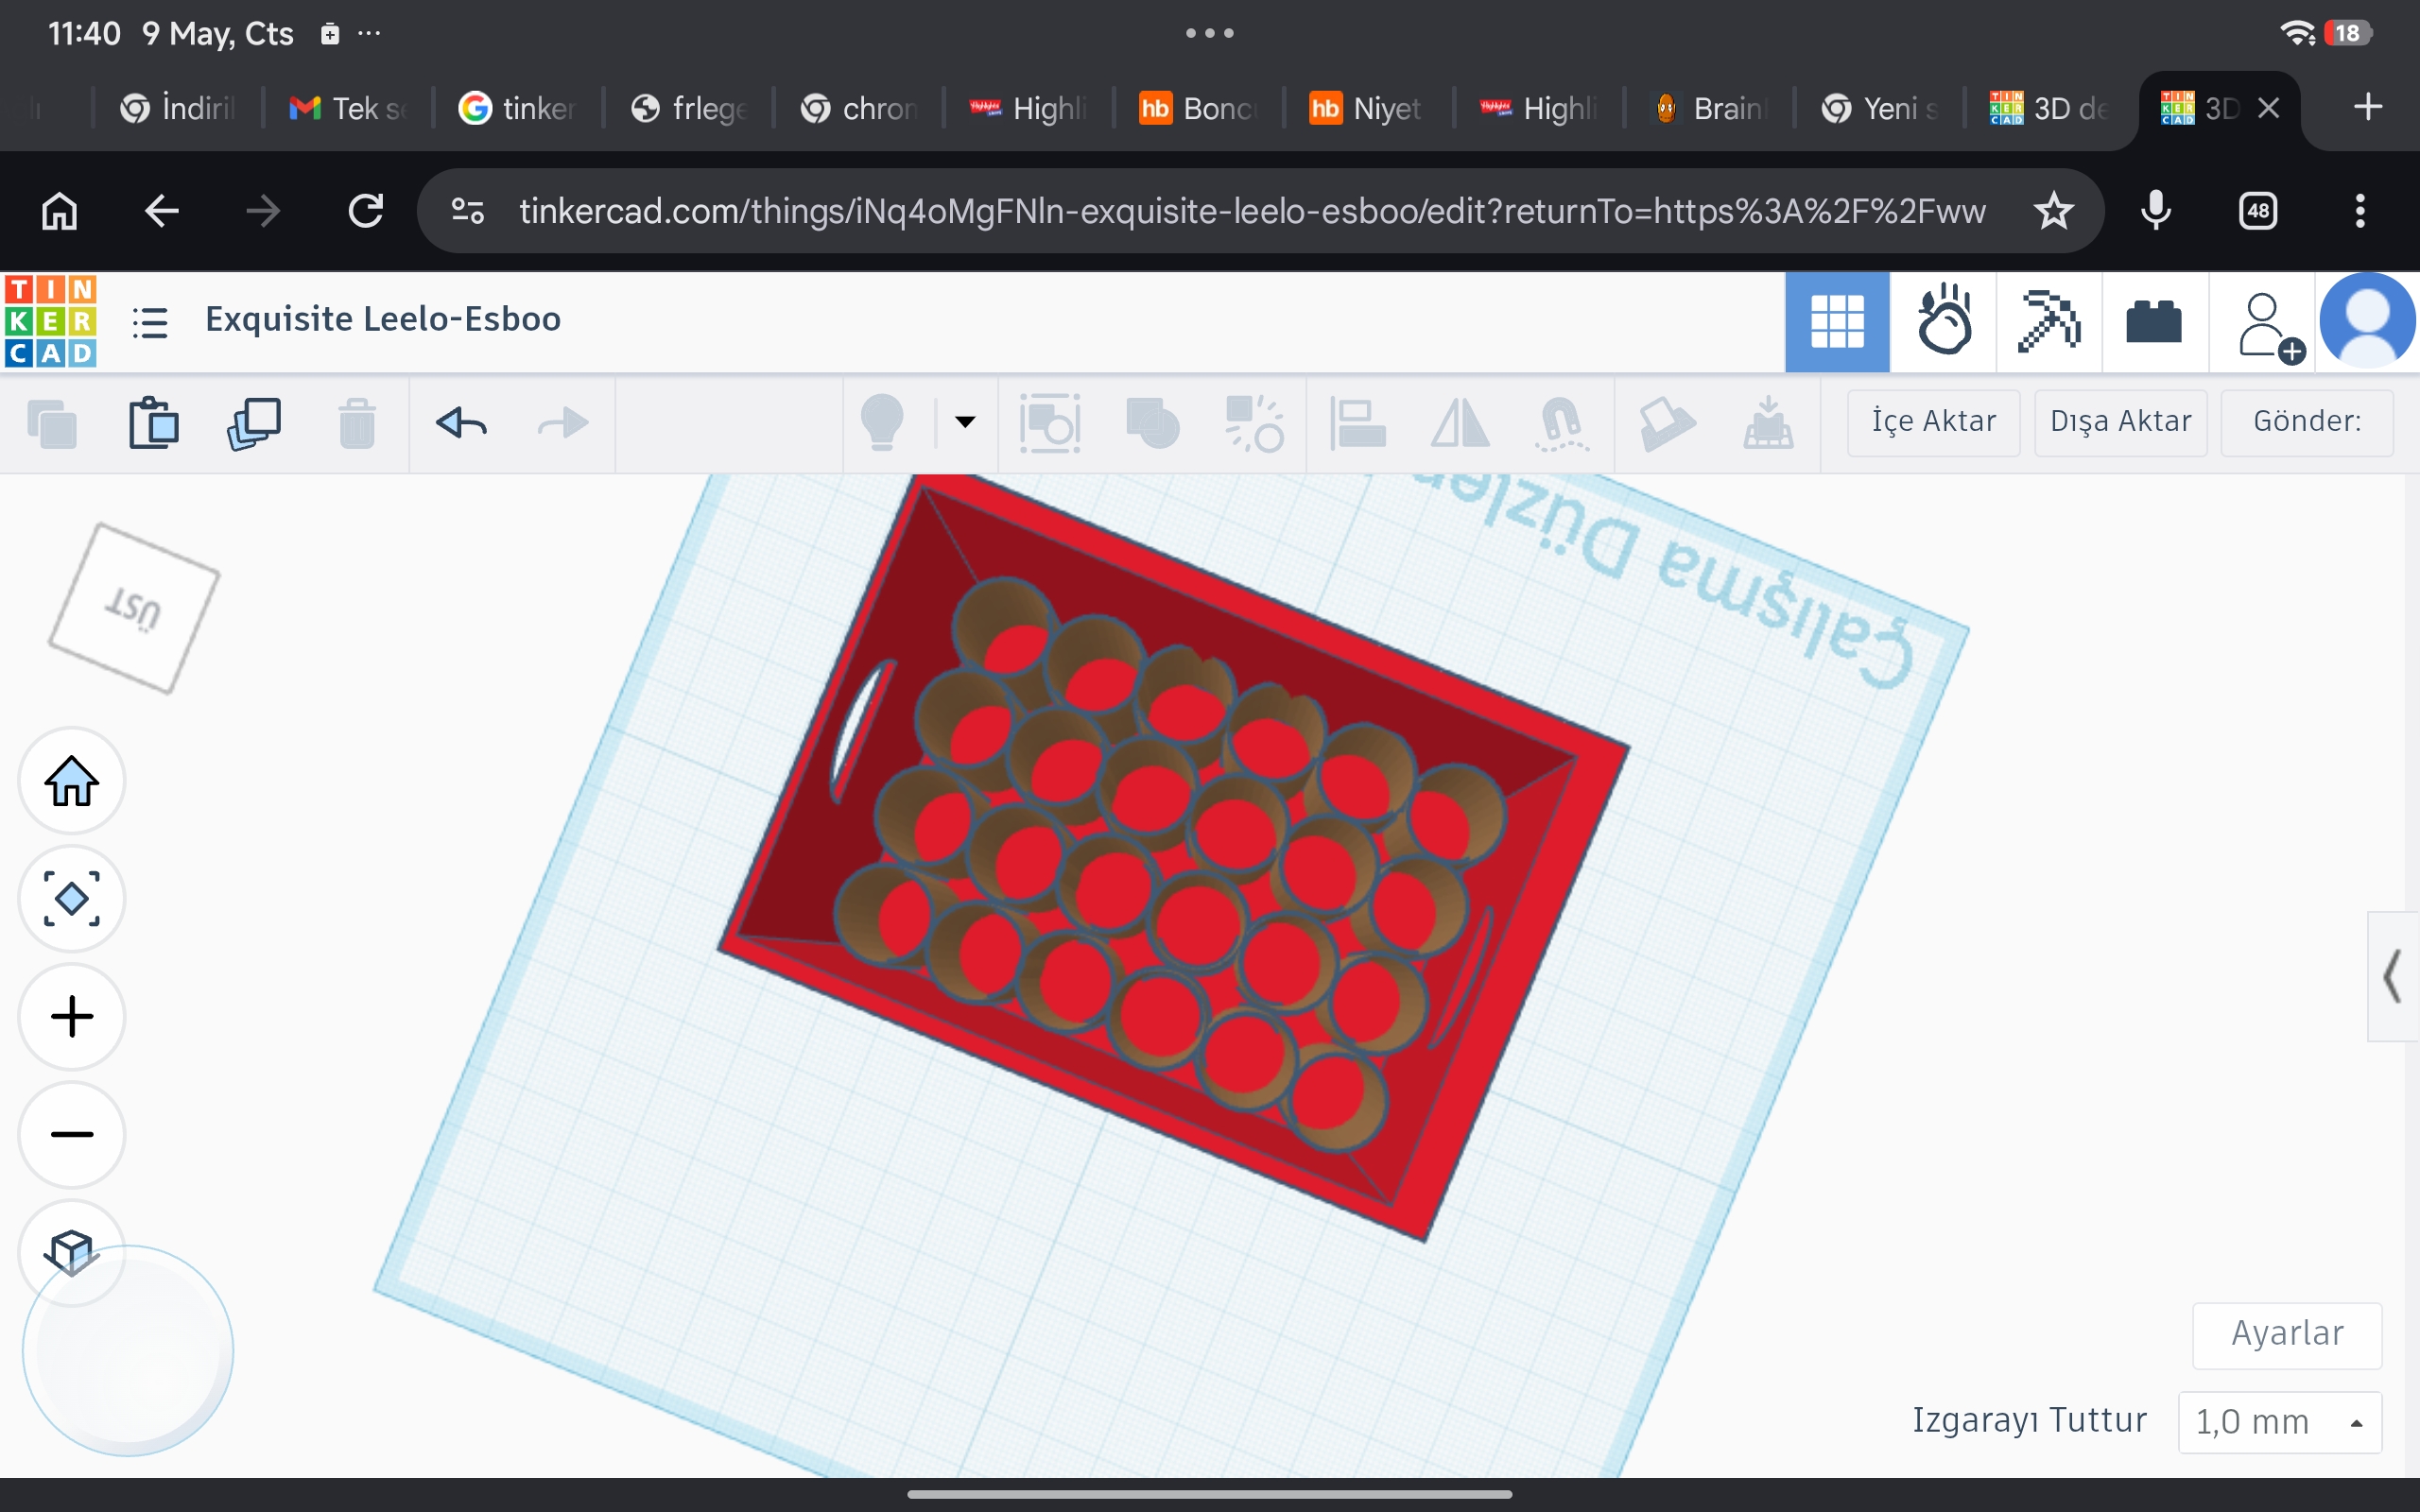Click the İçe Aktar button
The image size is (2420, 1512).
tap(1933, 422)
